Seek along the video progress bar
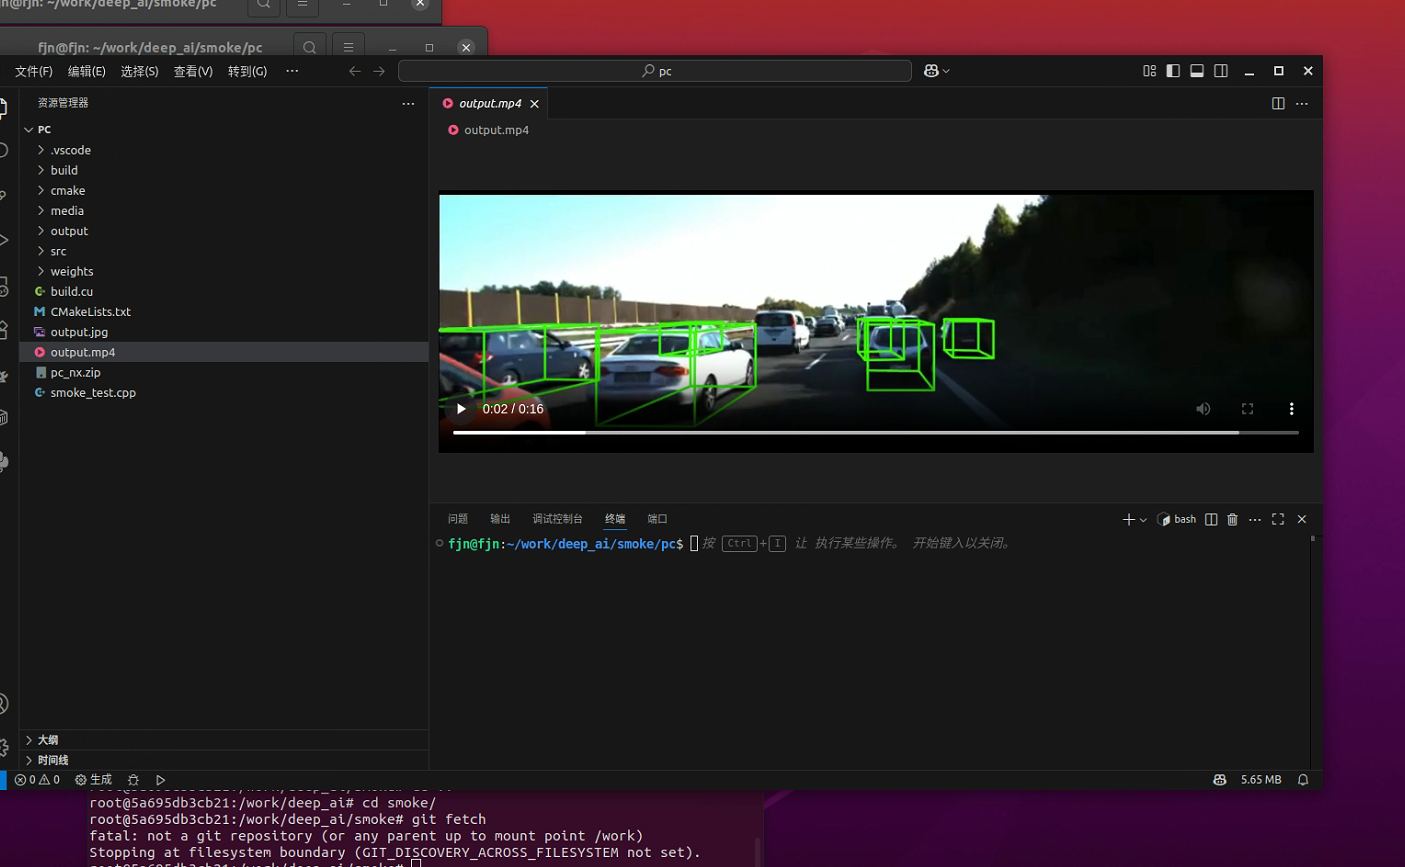1405x867 pixels. [875, 433]
